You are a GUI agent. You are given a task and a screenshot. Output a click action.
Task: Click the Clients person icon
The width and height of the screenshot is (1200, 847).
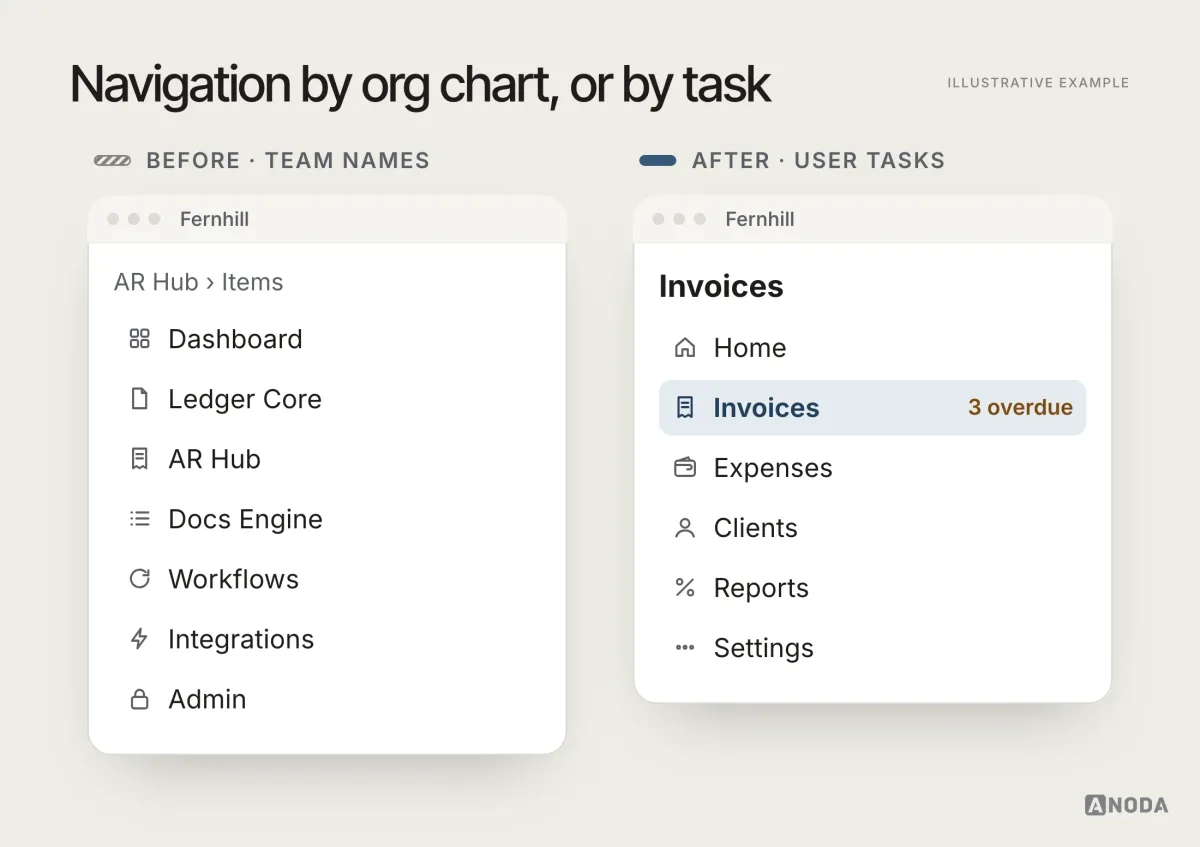coord(685,528)
